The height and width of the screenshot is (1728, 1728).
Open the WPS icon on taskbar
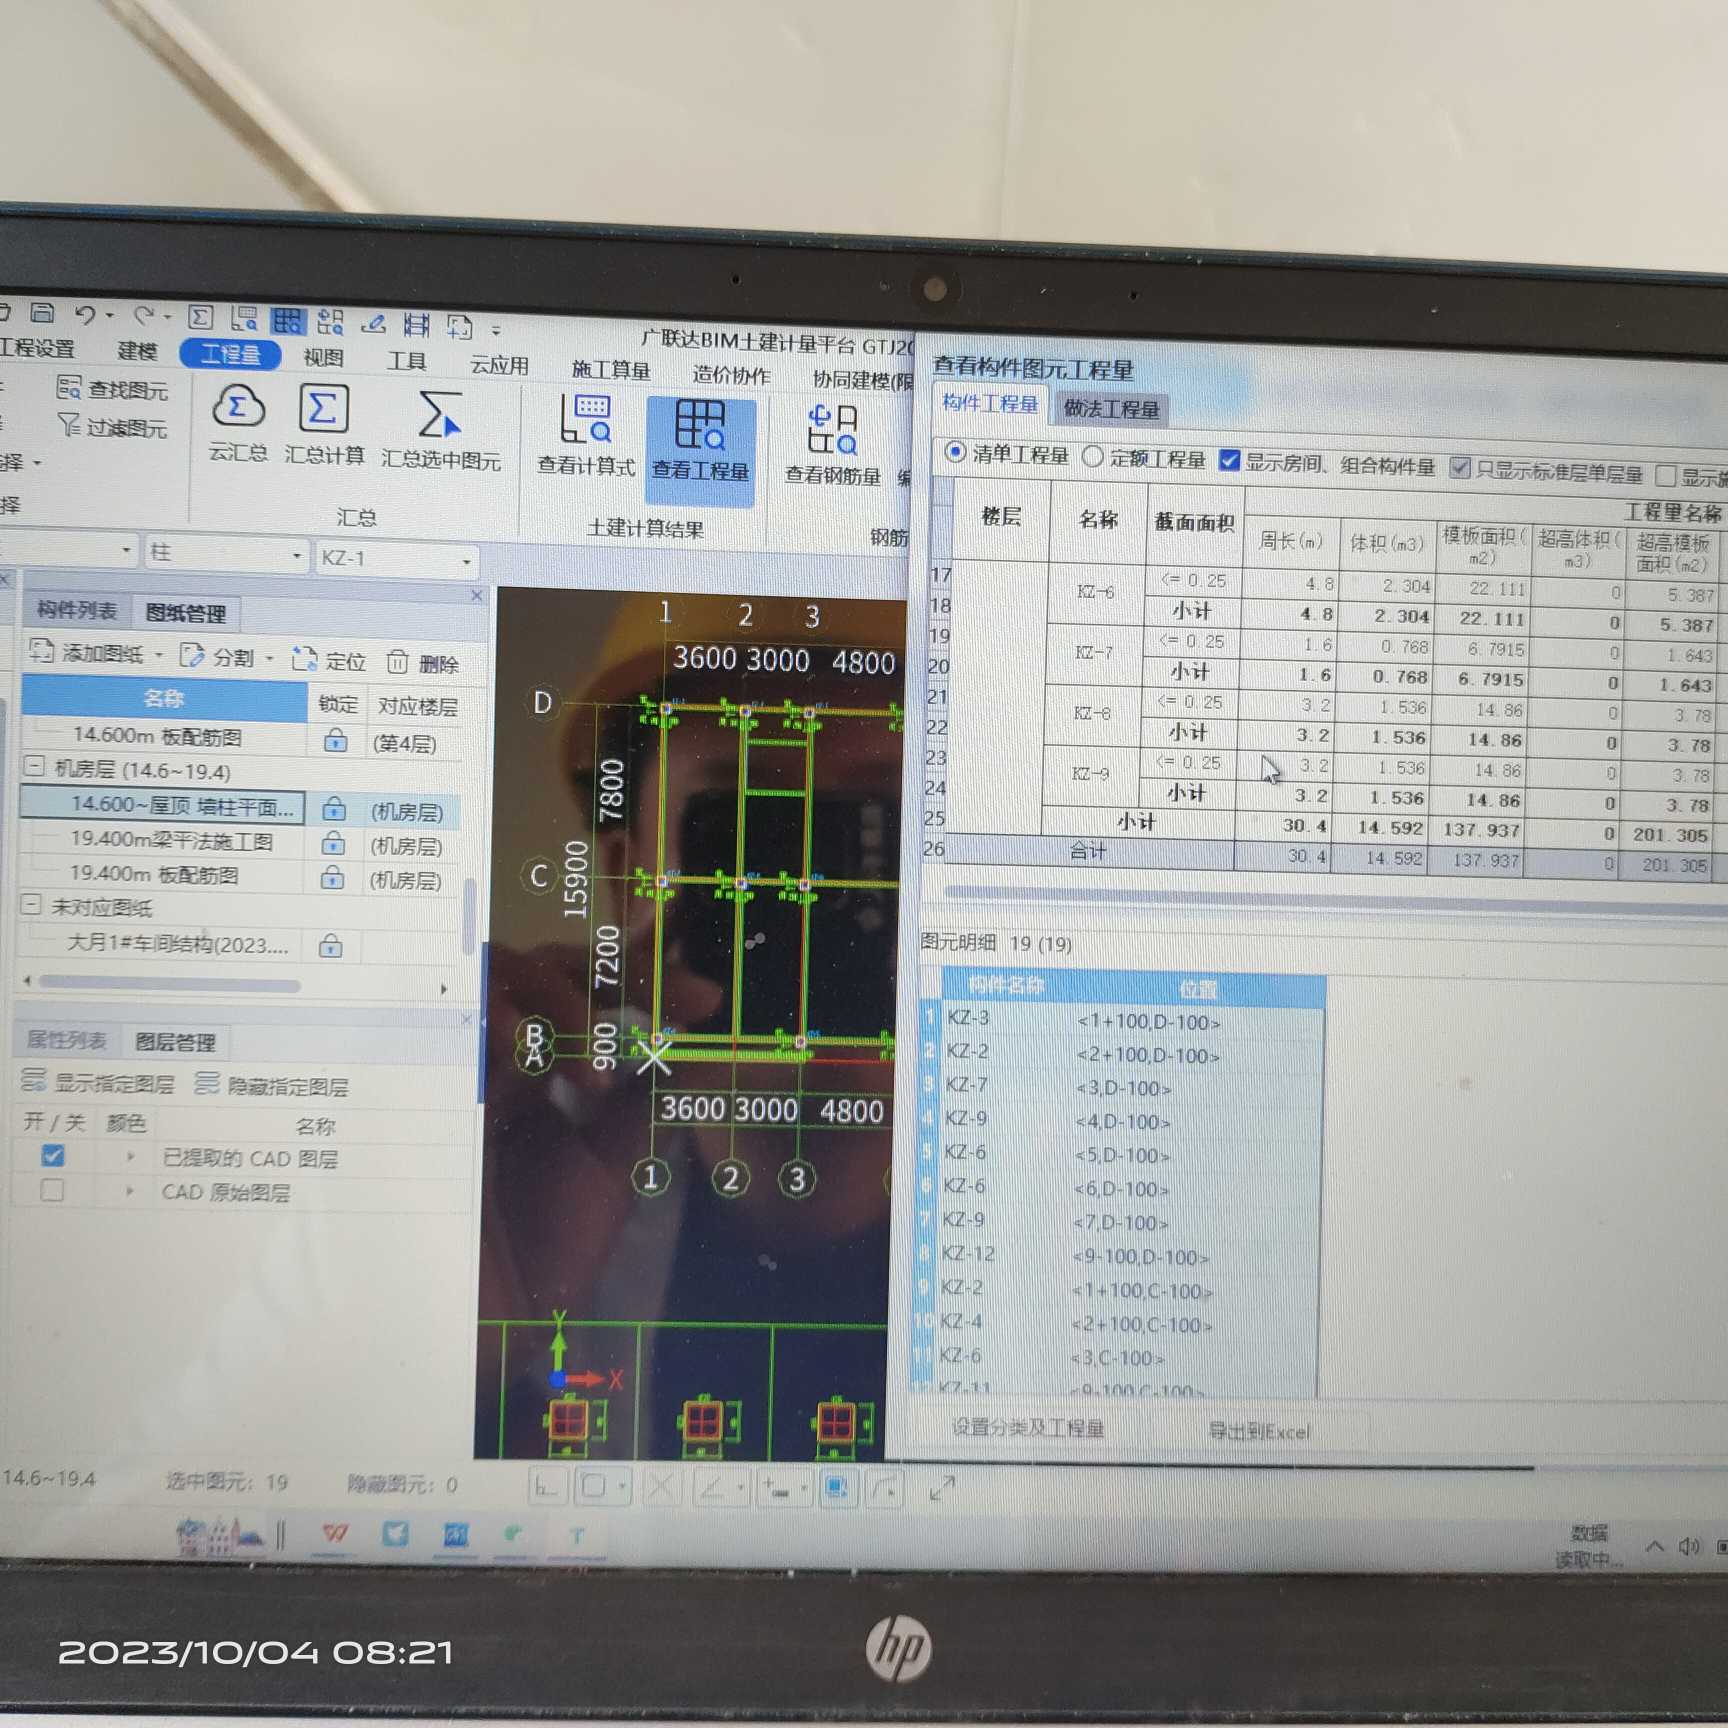(x=334, y=1533)
